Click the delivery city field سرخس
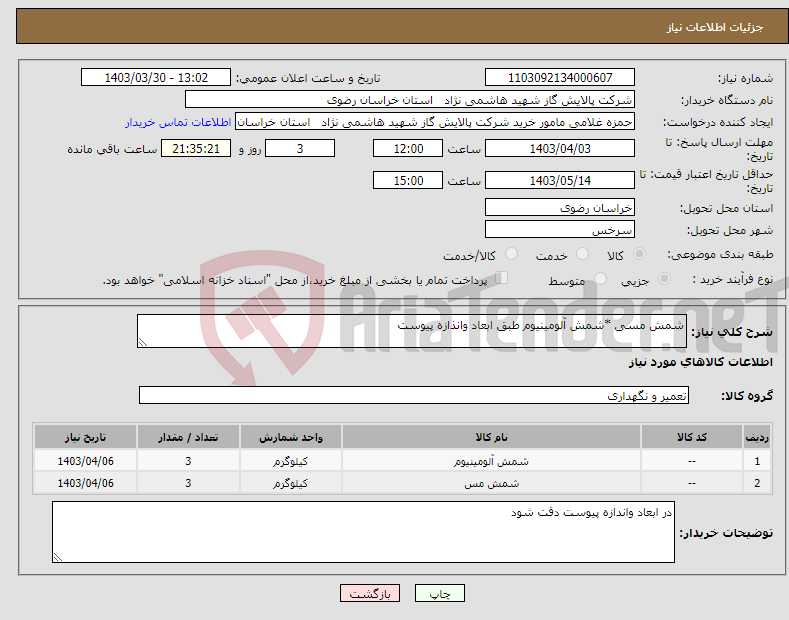 560,229
